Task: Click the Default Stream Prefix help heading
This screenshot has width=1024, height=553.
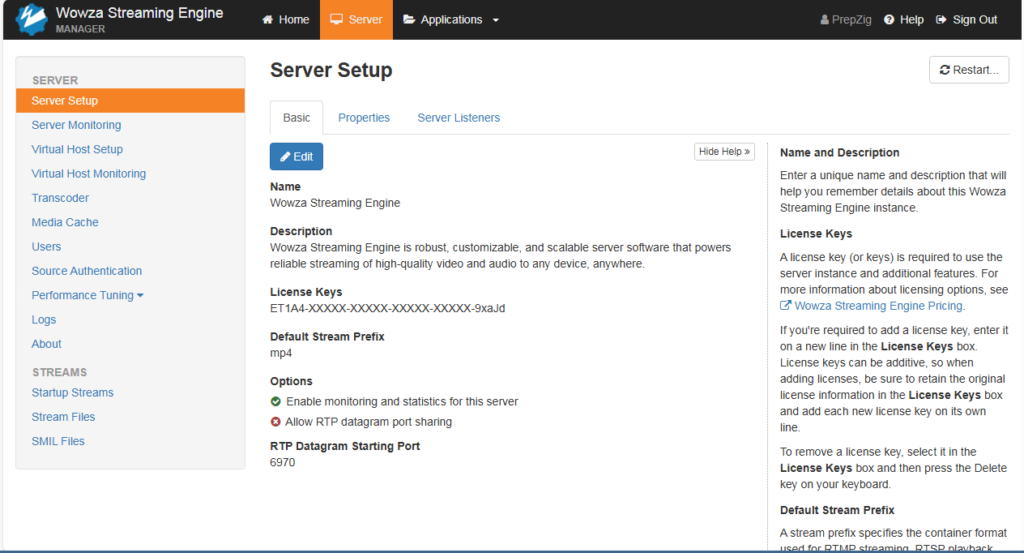Action: pyautogui.click(x=837, y=510)
